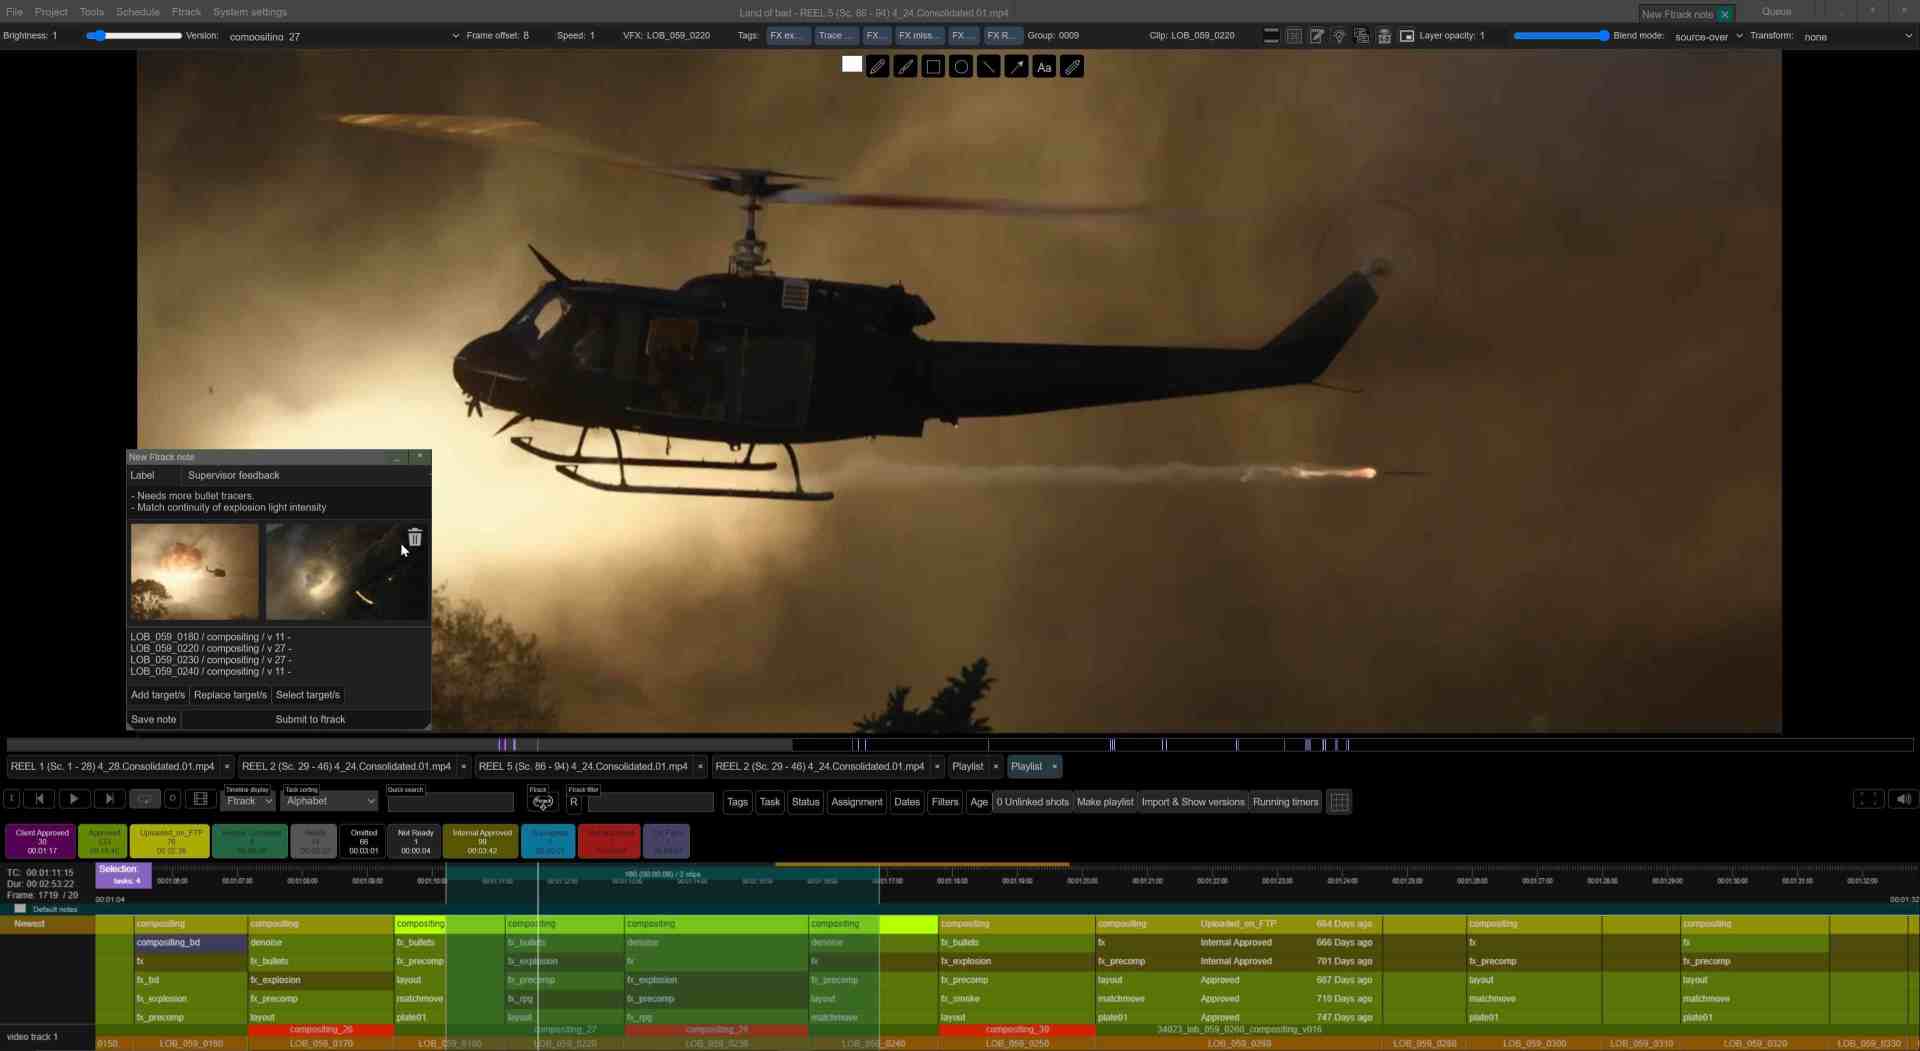Viewport: 1920px width, 1051px height.
Task: Toggle the Default notes checkbox
Action: pos(21,909)
